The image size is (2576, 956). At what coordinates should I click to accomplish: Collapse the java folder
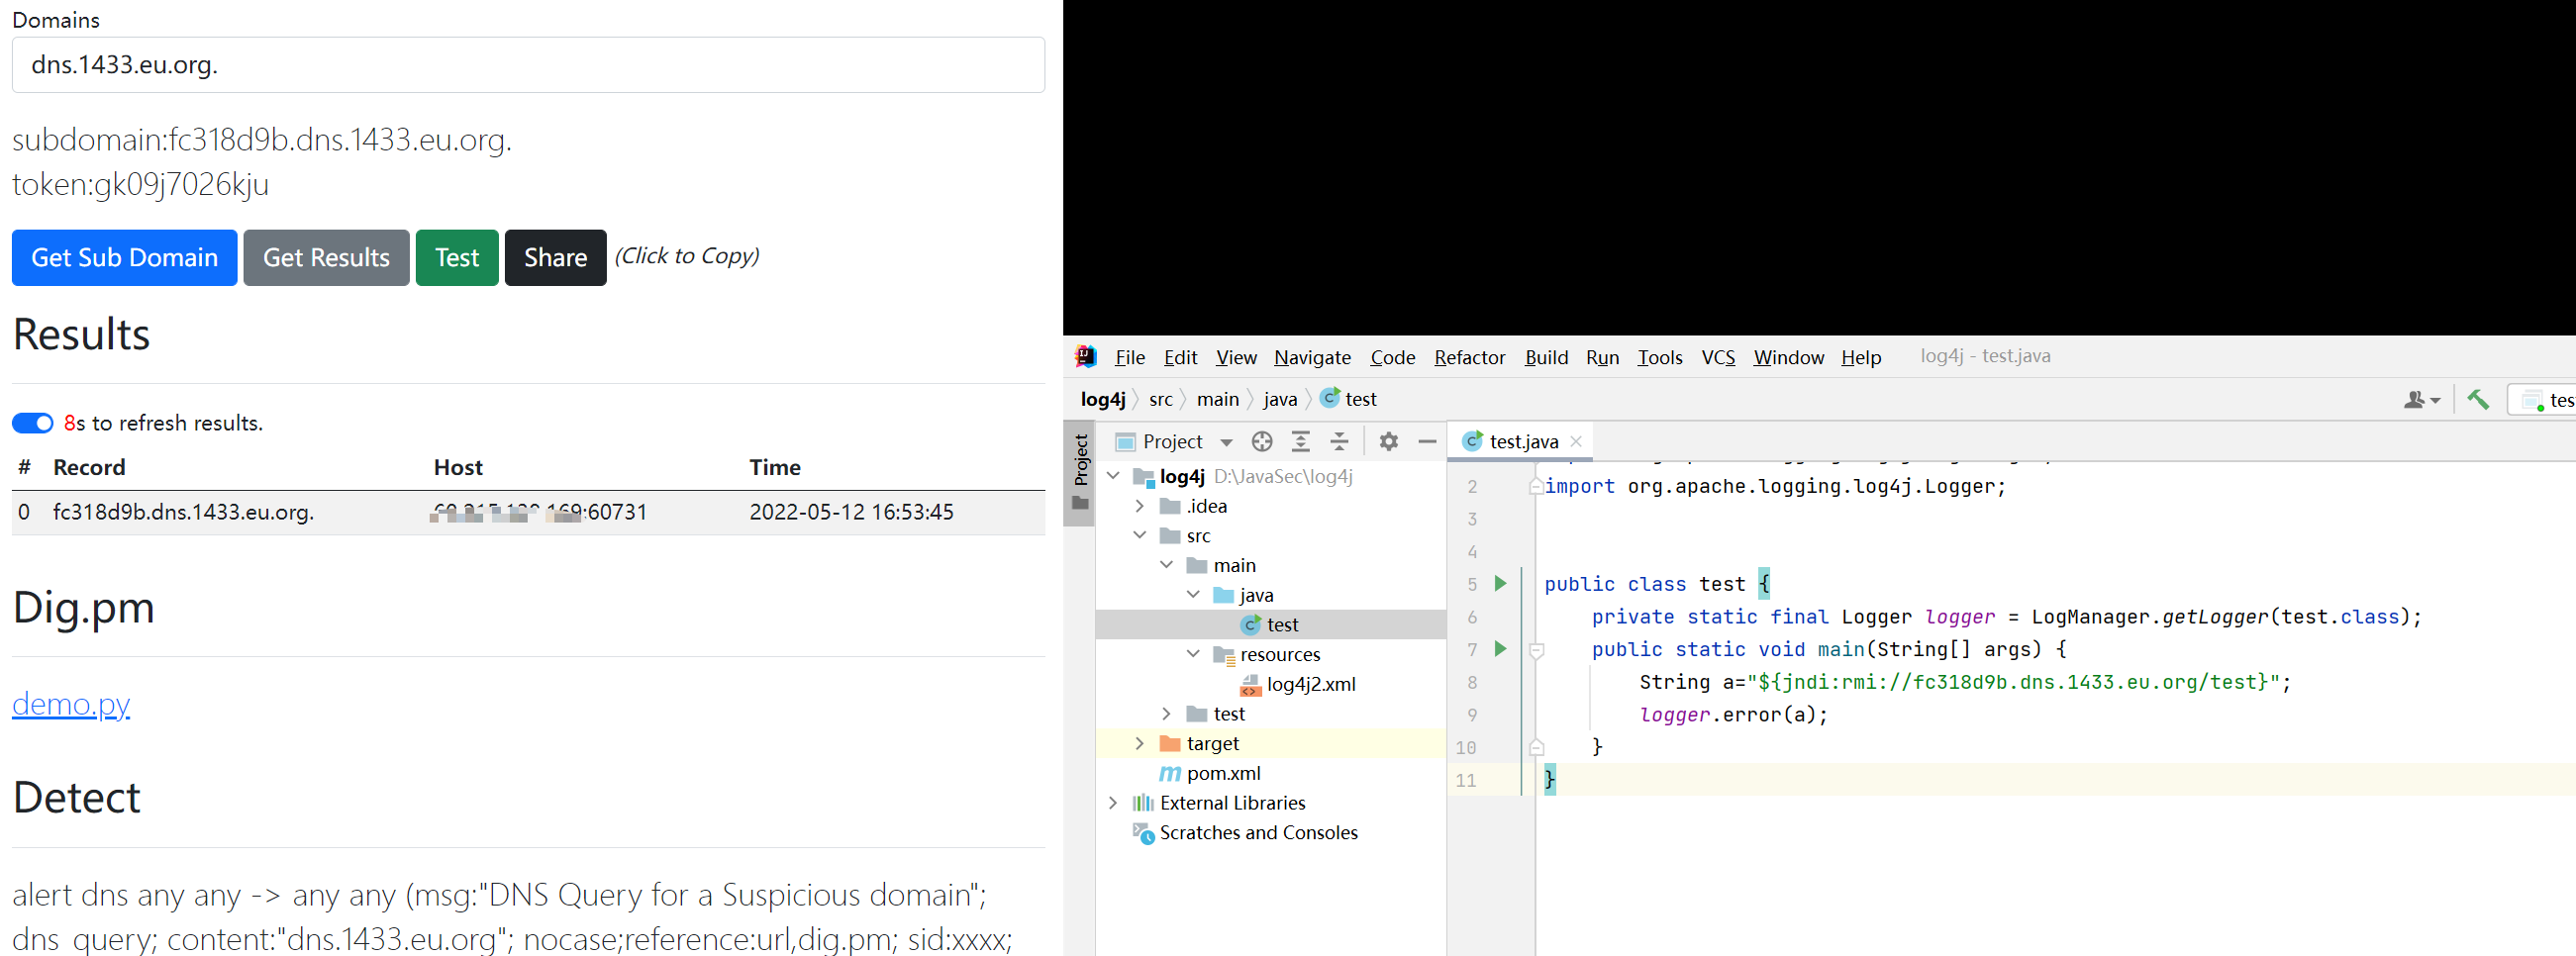tap(1193, 595)
